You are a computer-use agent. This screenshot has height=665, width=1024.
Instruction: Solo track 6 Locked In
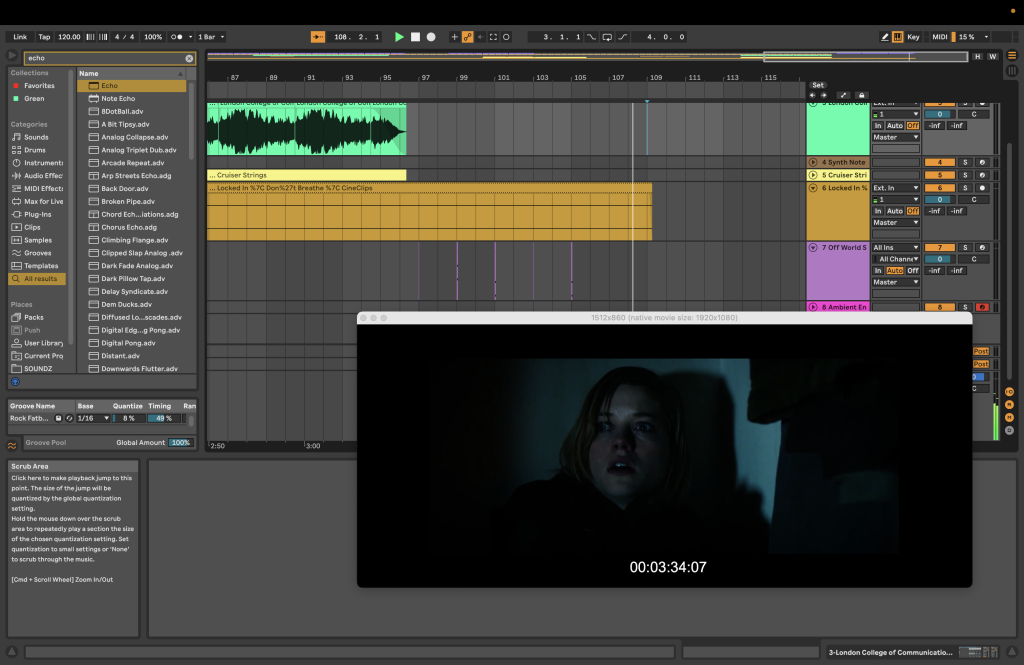pos(965,188)
